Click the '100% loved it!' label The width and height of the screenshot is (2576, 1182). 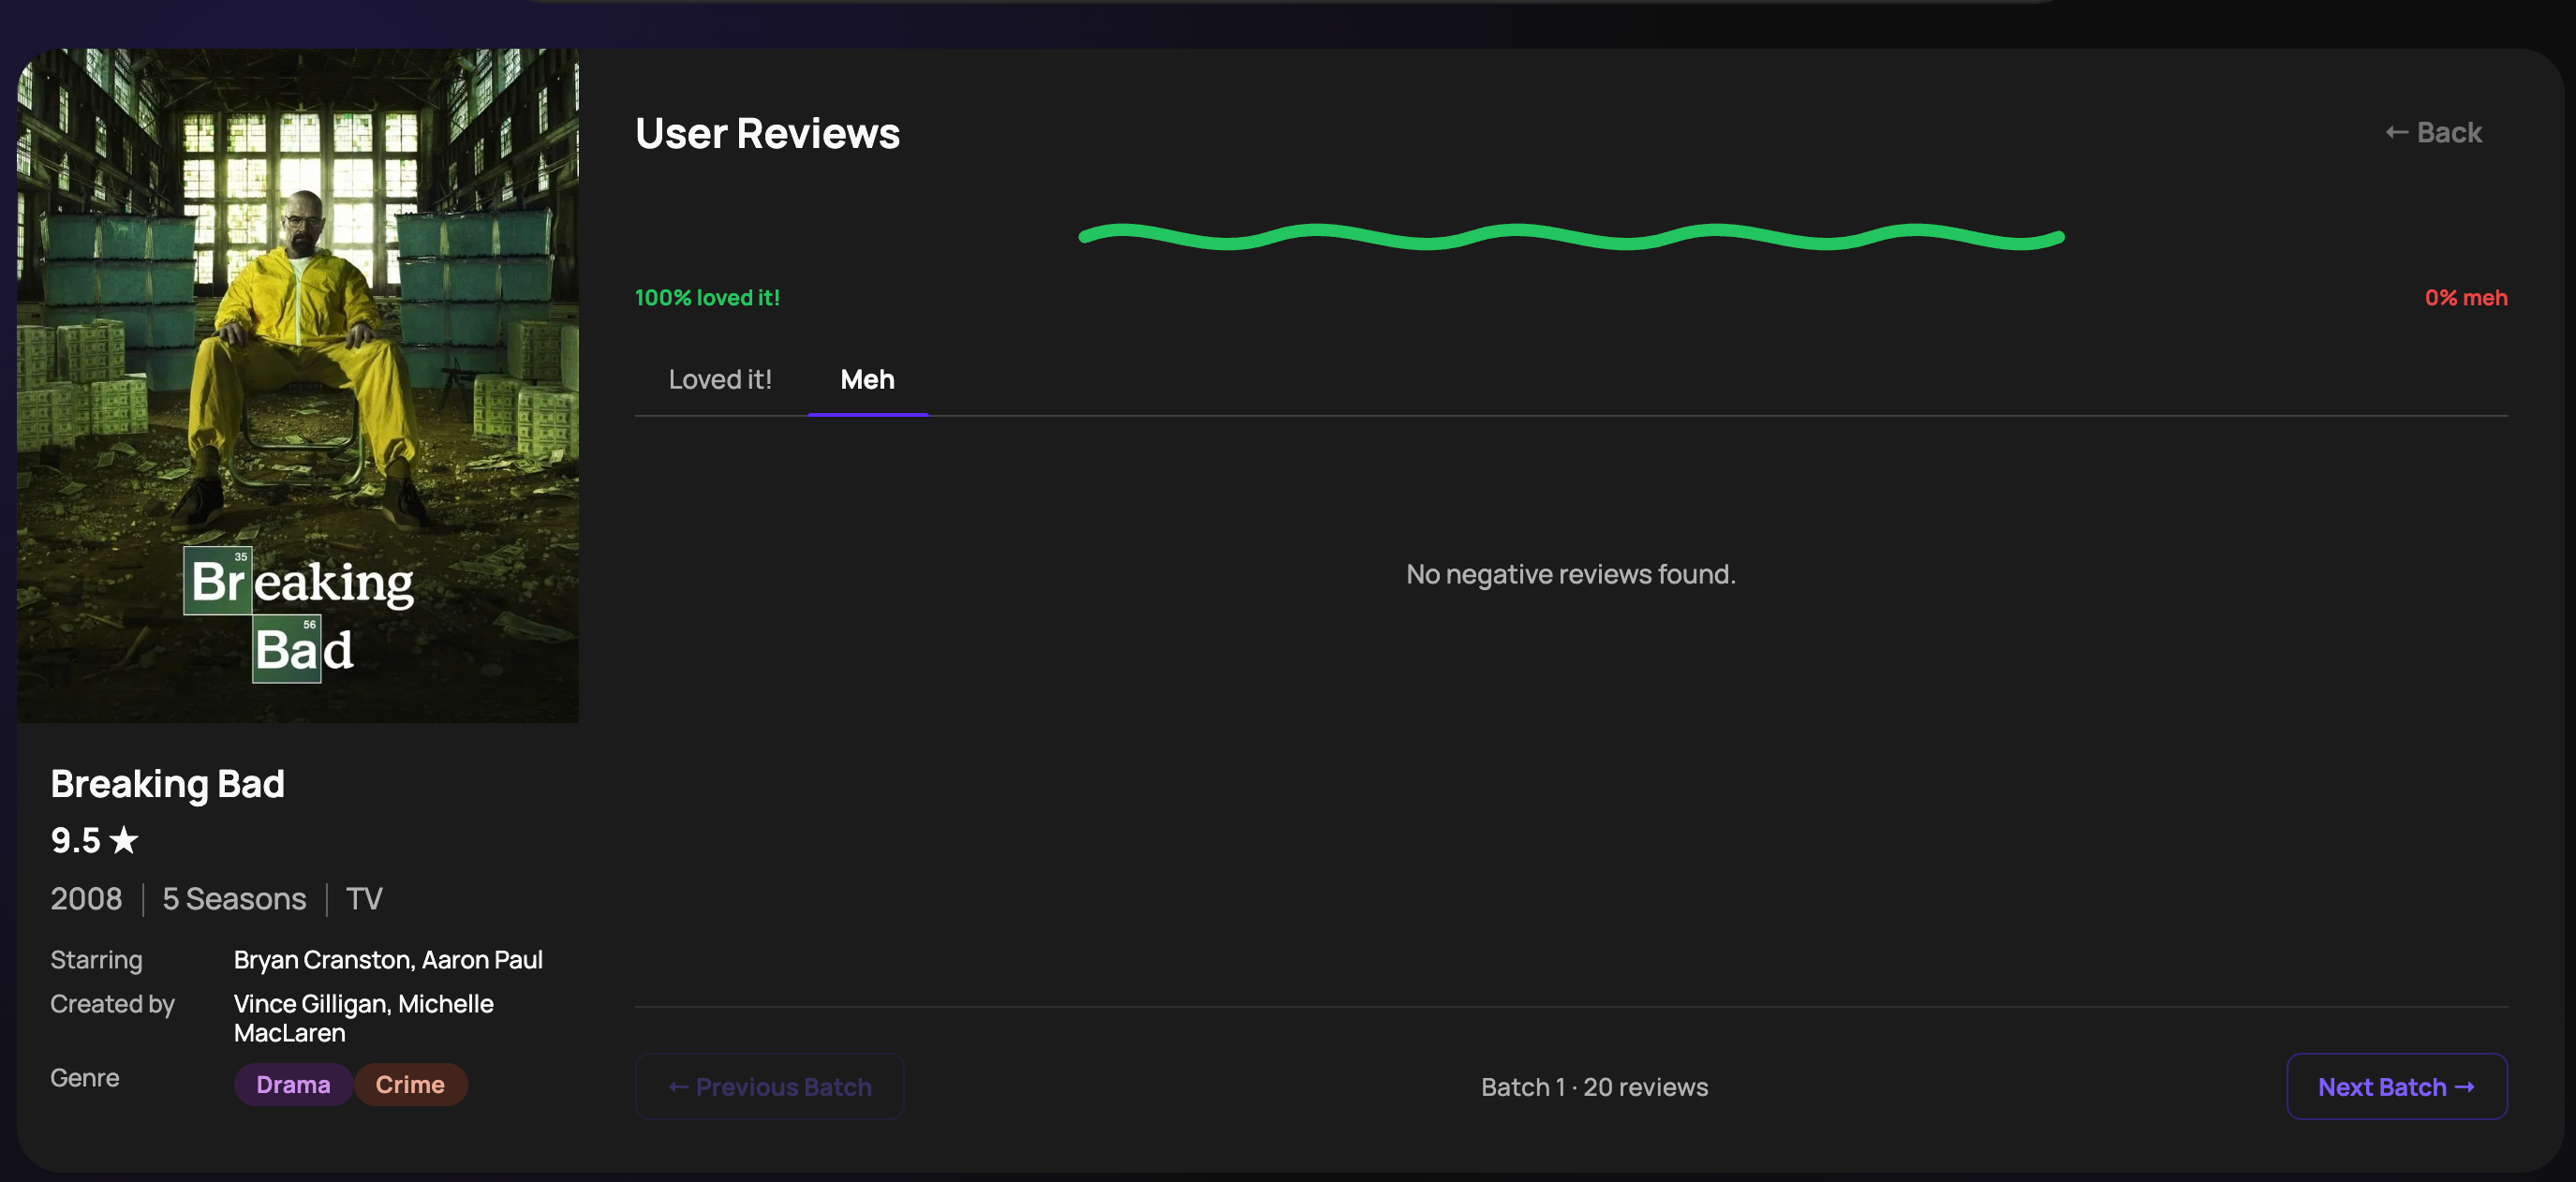(x=707, y=297)
